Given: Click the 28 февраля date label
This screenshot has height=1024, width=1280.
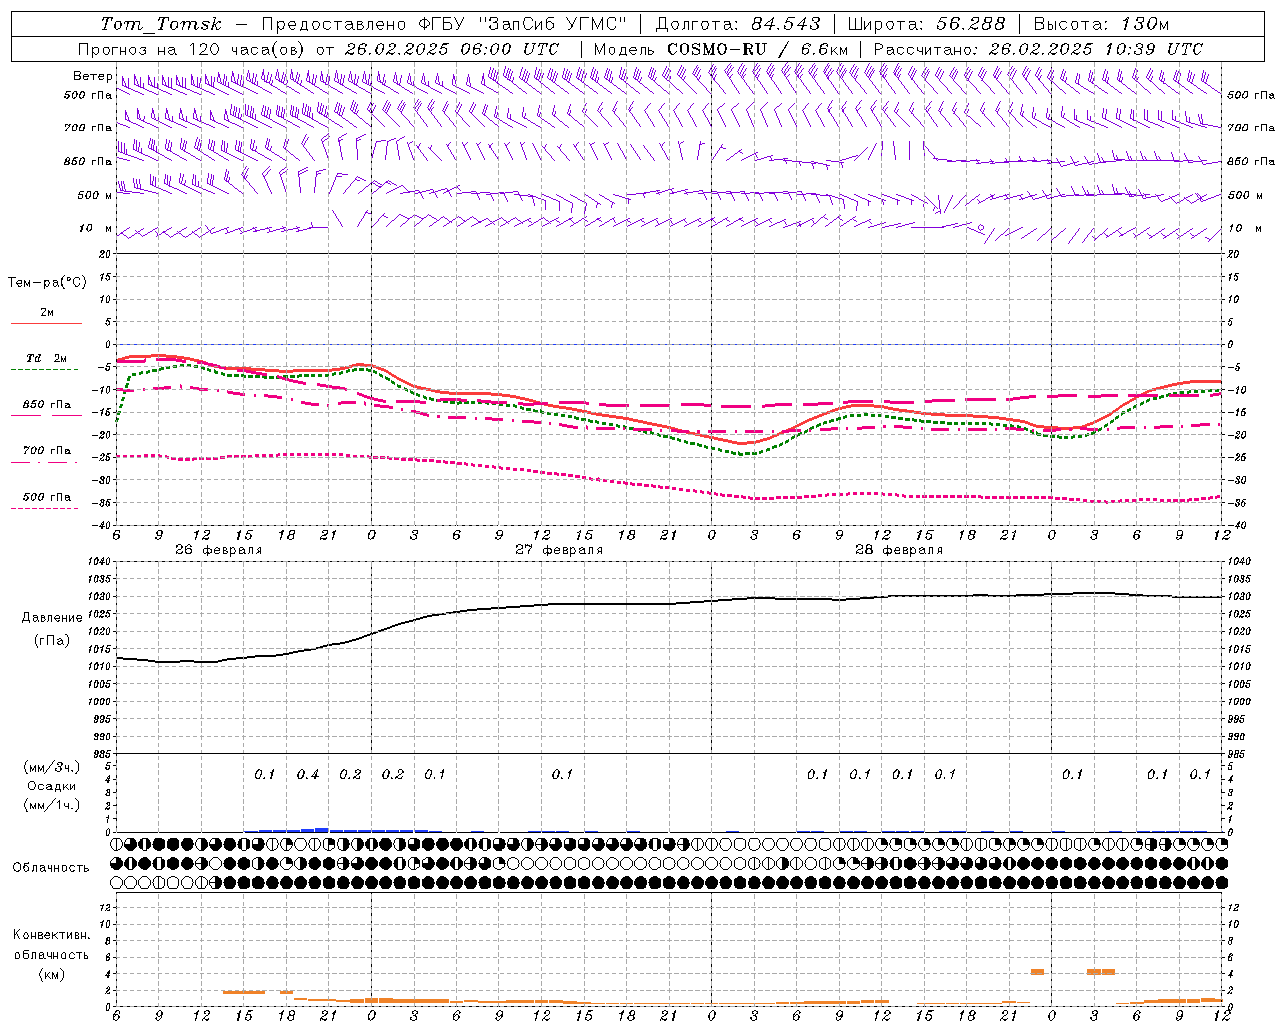Looking at the screenshot, I should click(x=899, y=550).
